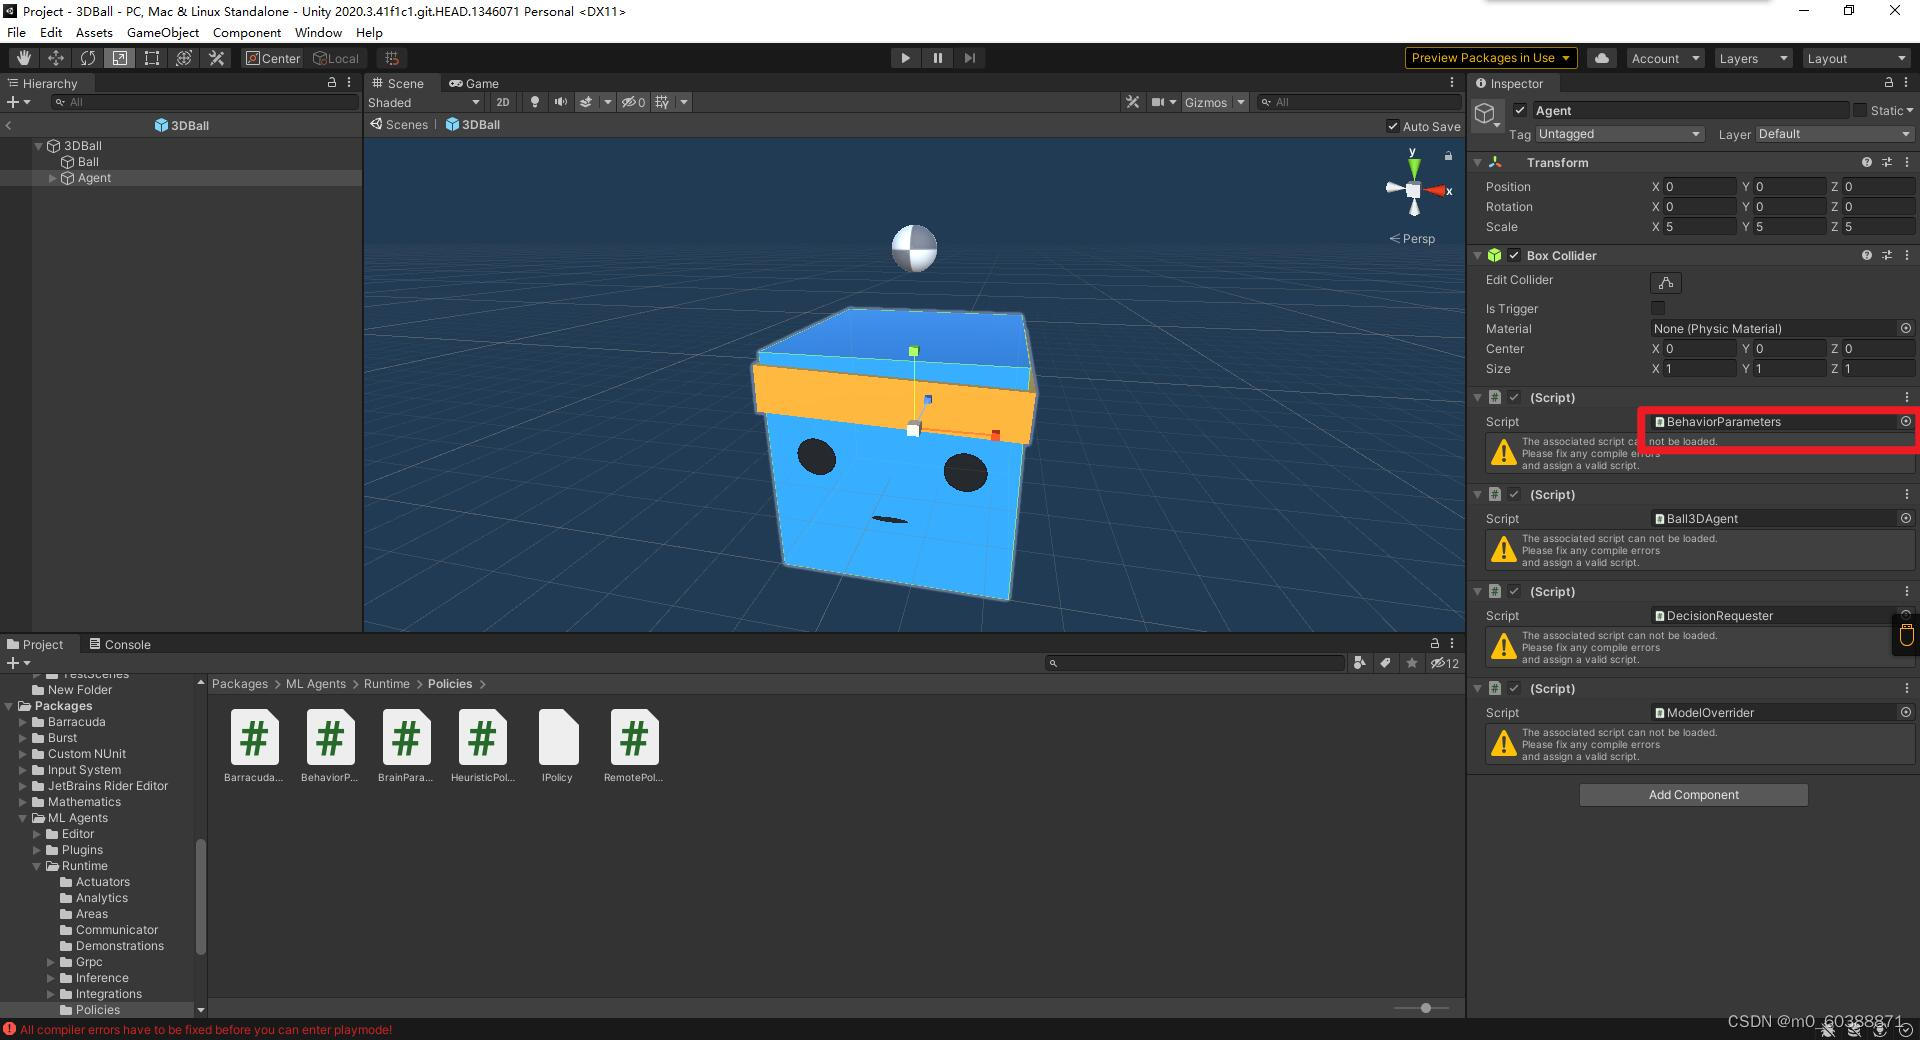Click the Preview Packages in Use button
Viewport: 1920px width, 1040px height.
tap(1489, 58)
